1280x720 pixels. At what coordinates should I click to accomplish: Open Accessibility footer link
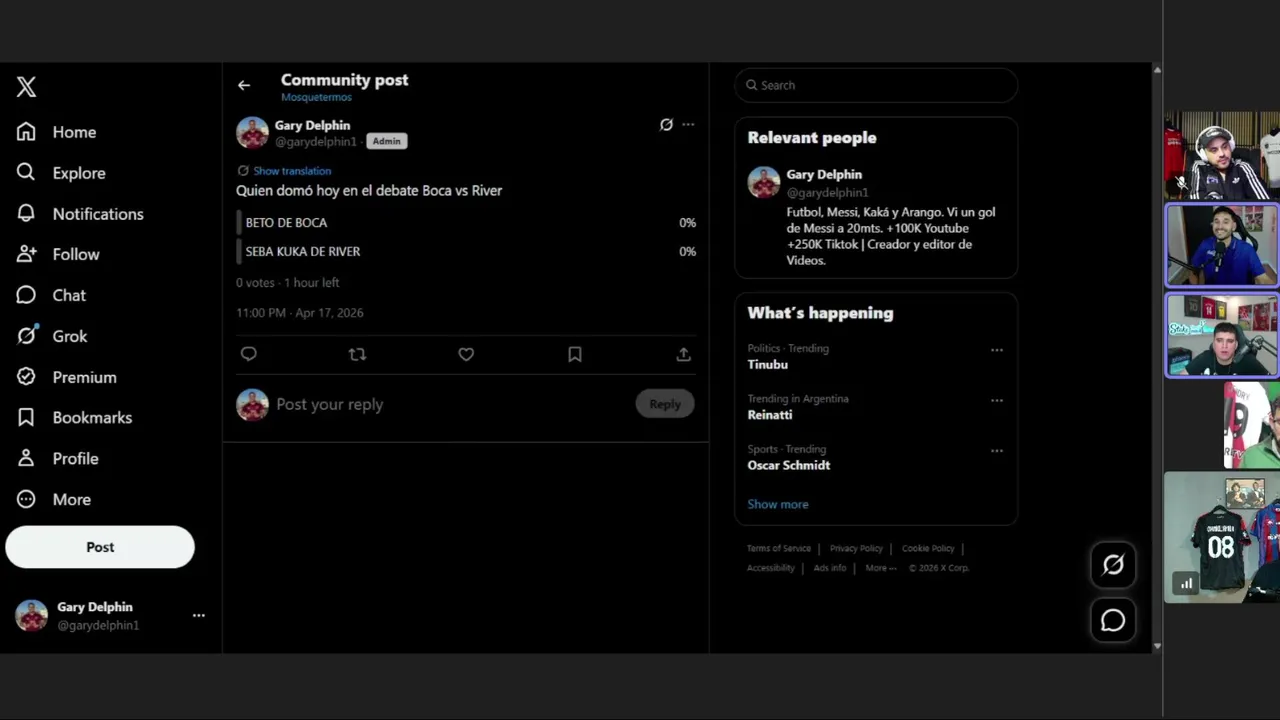click(x=771, y=568)
